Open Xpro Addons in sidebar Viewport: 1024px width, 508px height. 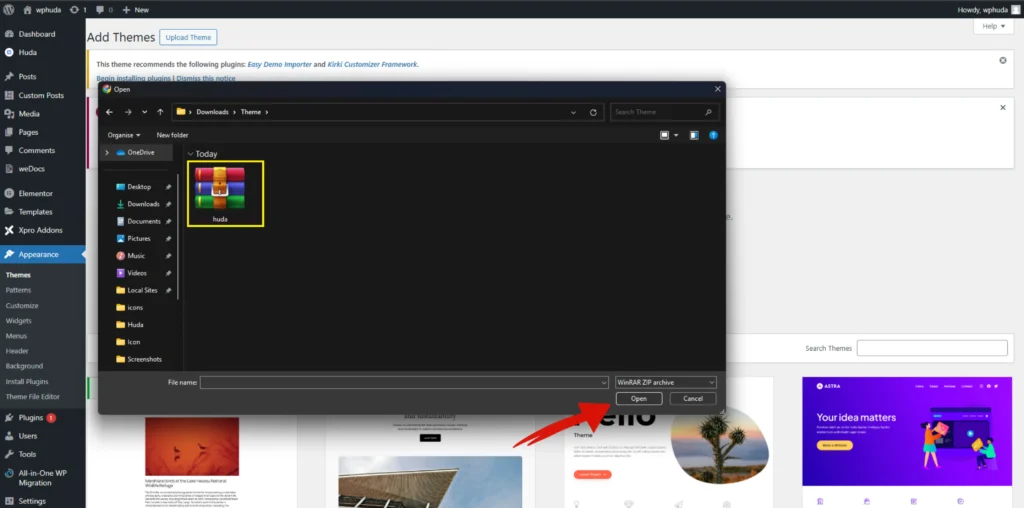(x=40, y=230)
